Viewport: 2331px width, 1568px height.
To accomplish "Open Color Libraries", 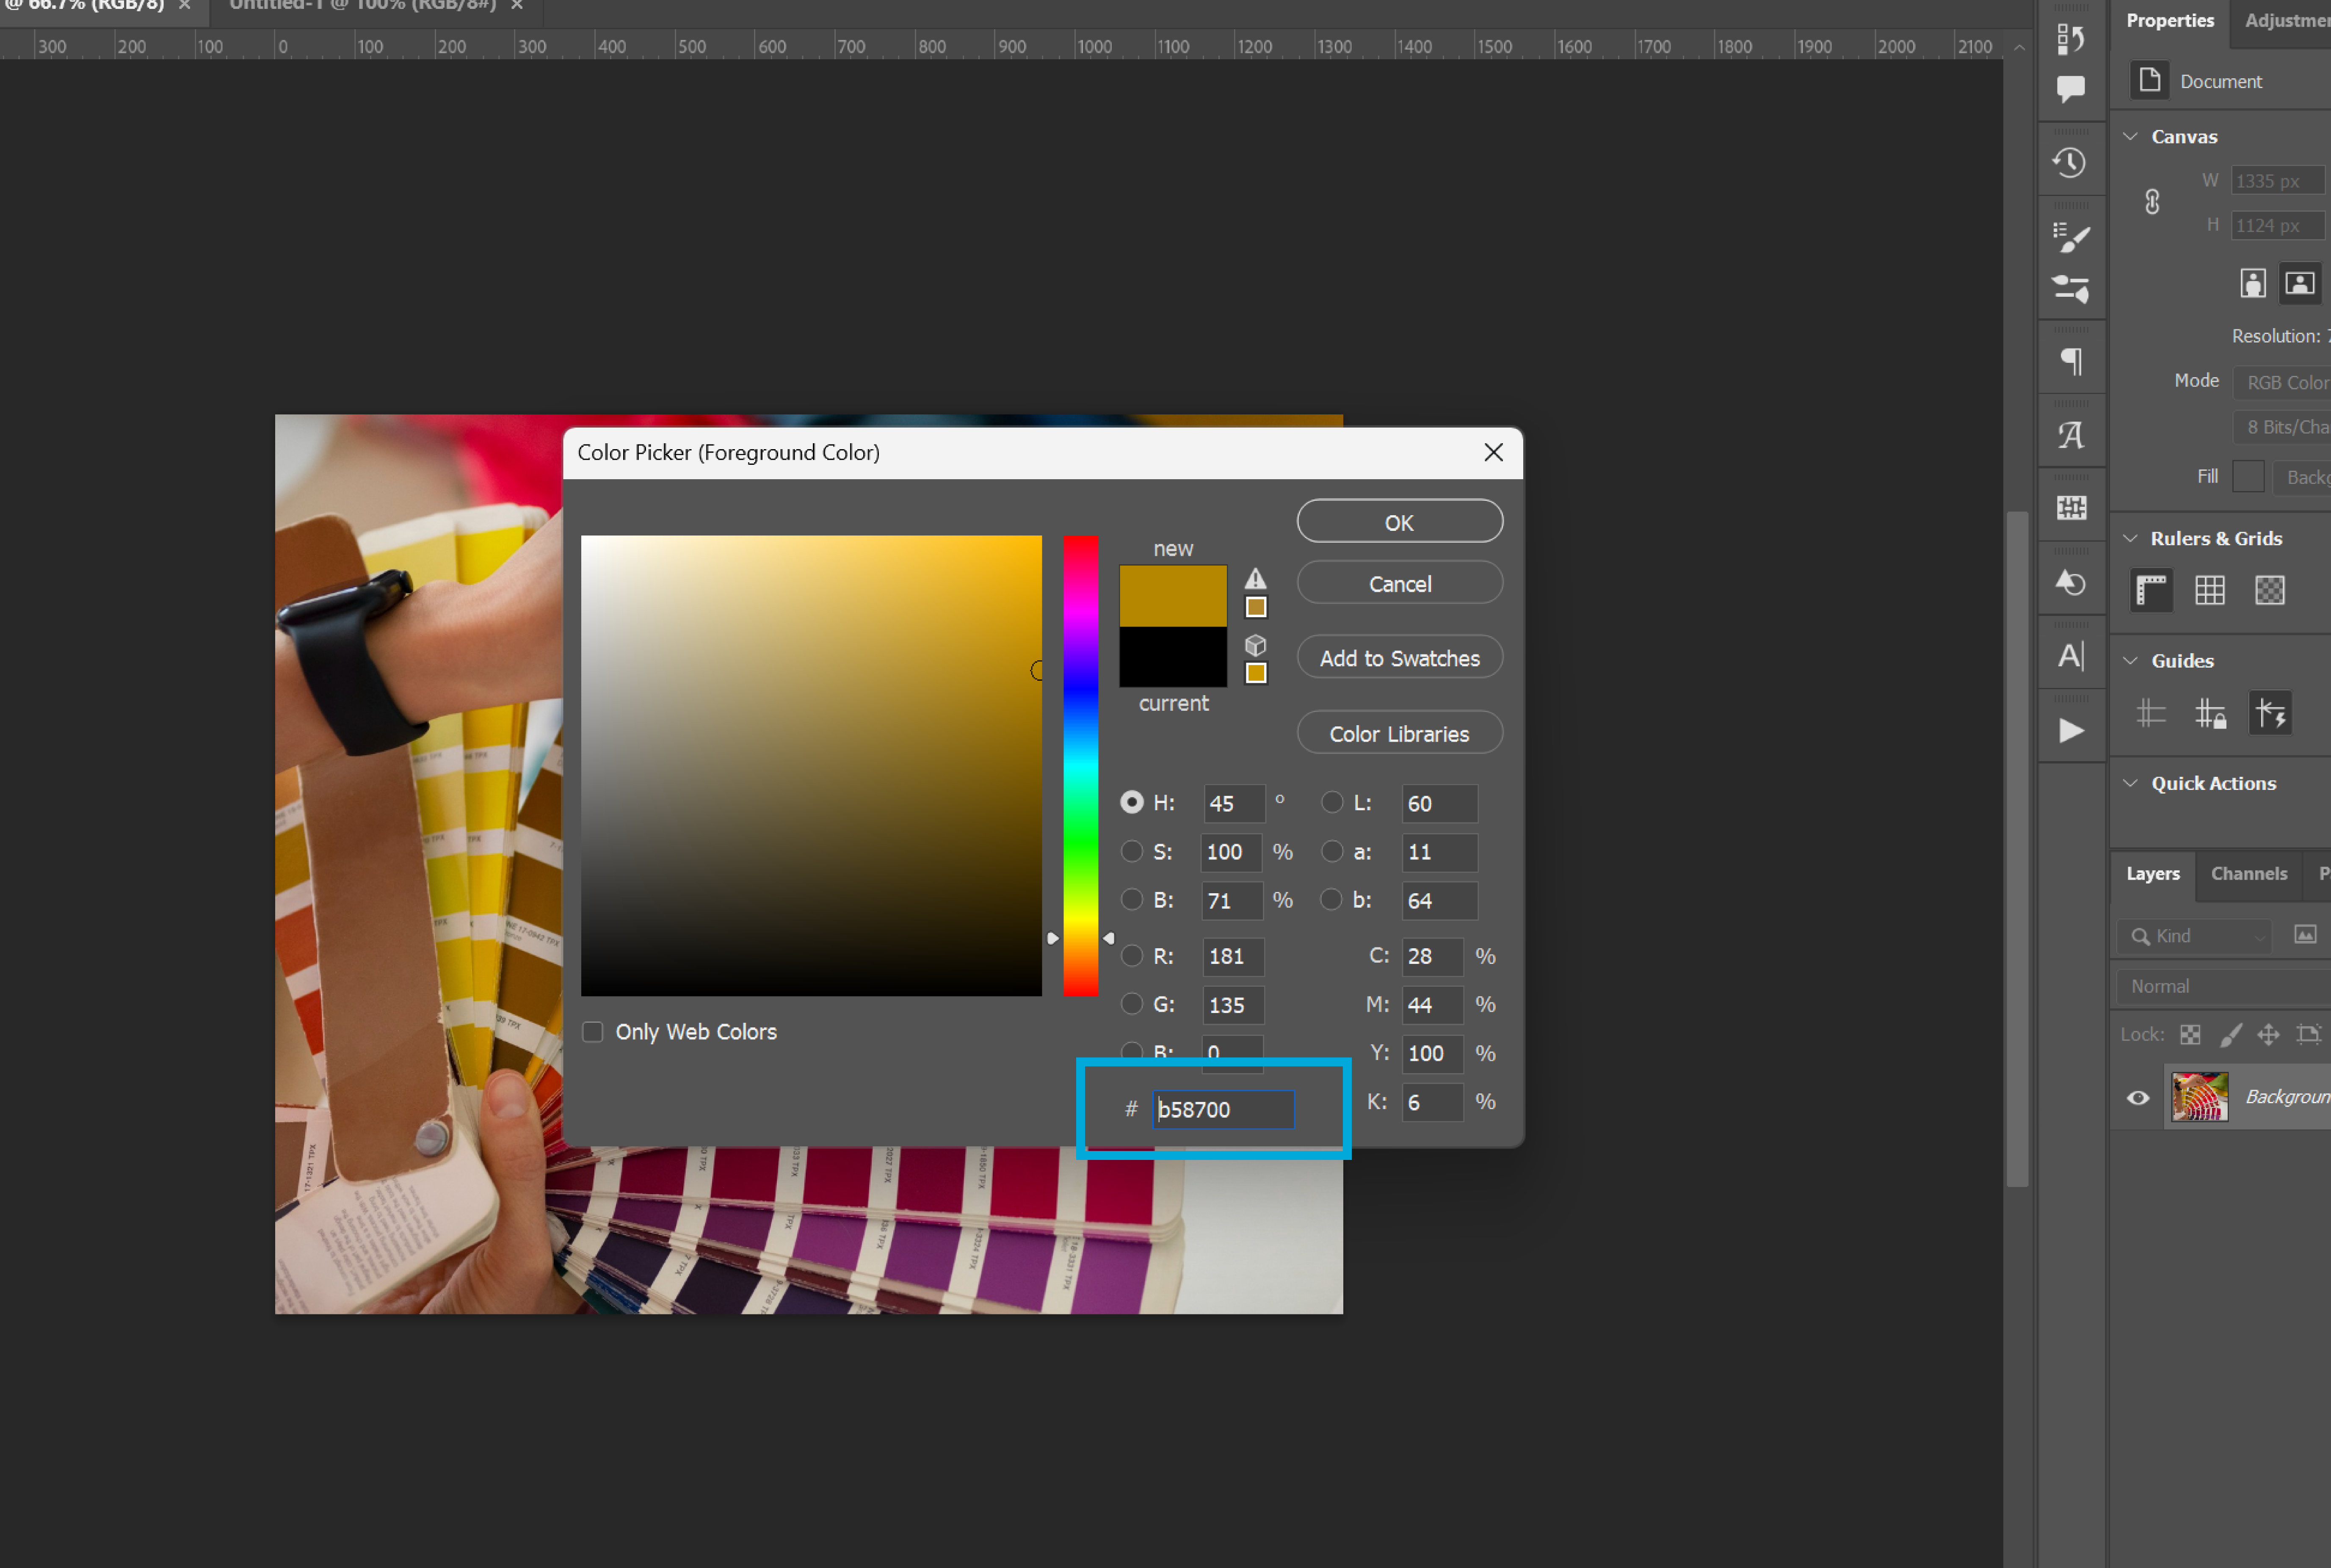I will 1399,733.
